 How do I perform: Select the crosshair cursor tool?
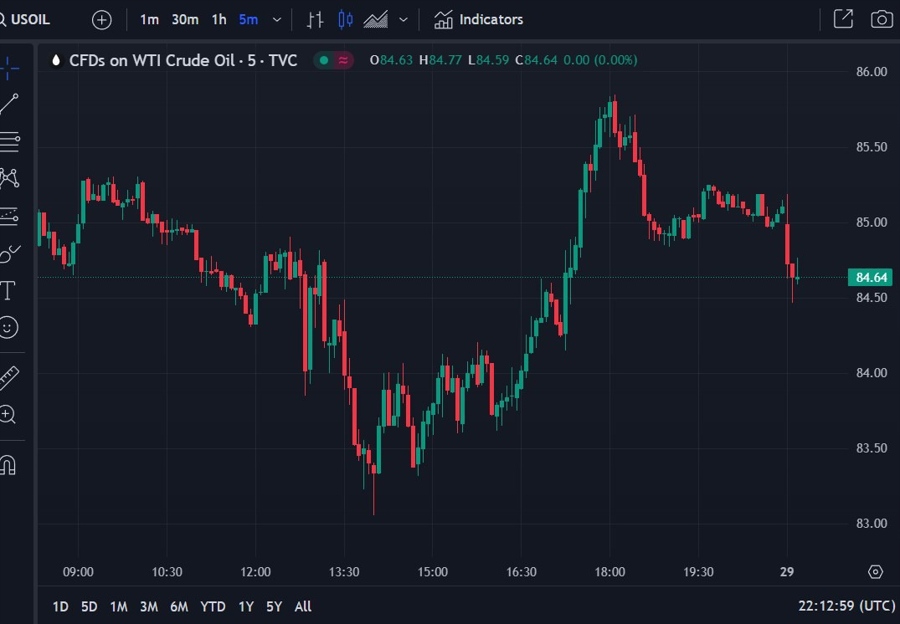9,69
